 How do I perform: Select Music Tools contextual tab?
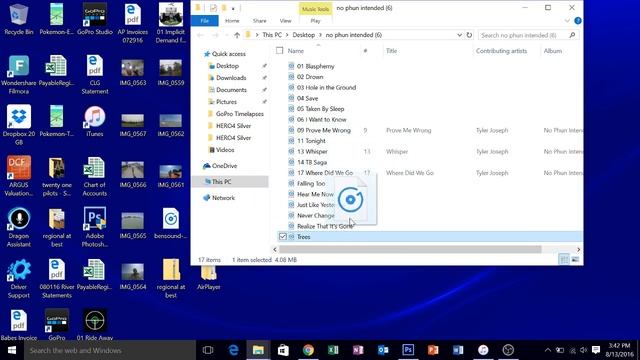pos(315,9)
